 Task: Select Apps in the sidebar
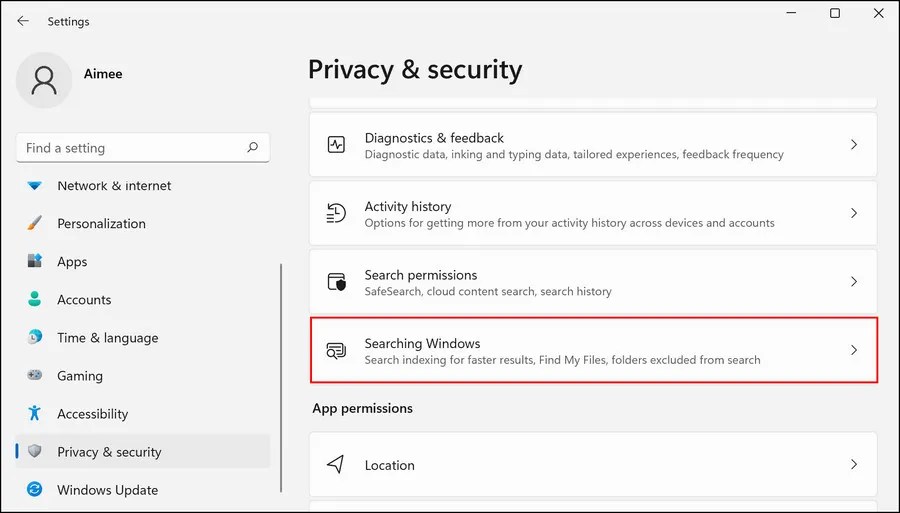coord(143,261)
